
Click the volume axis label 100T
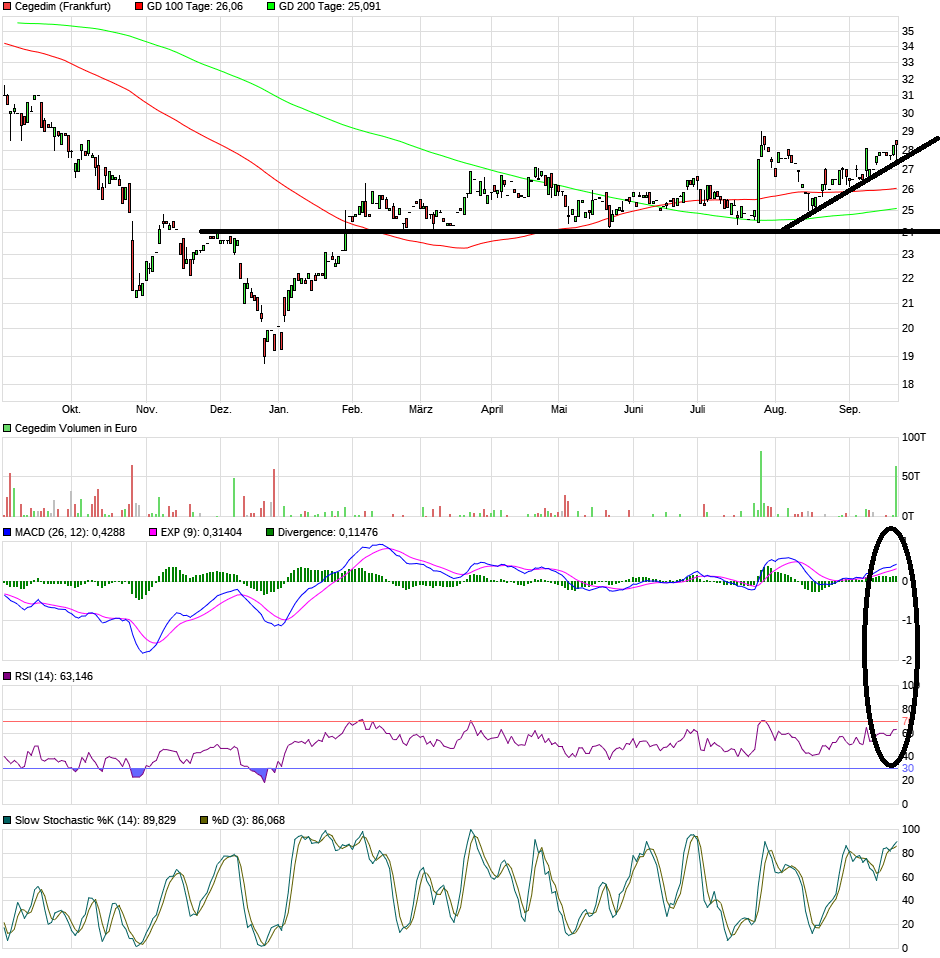tap(914, 437)
